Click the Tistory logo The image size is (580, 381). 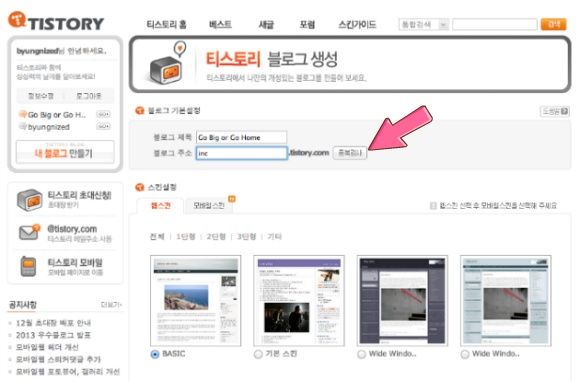(56, 21)
